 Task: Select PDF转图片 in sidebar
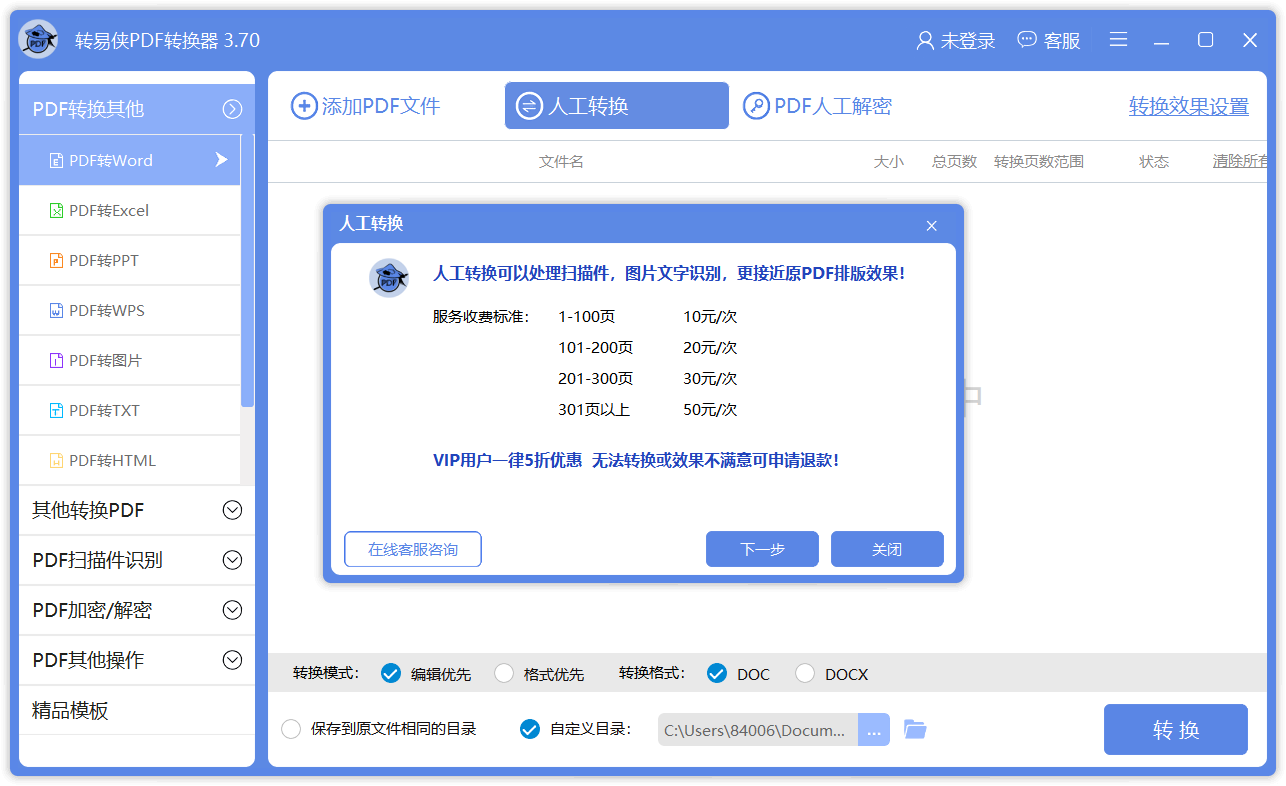point(130,360)
